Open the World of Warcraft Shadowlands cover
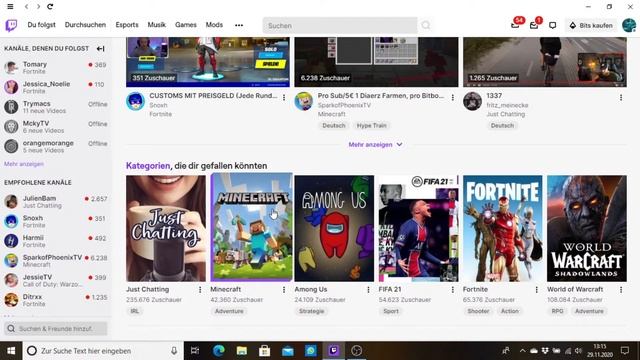 coord(587,228)
